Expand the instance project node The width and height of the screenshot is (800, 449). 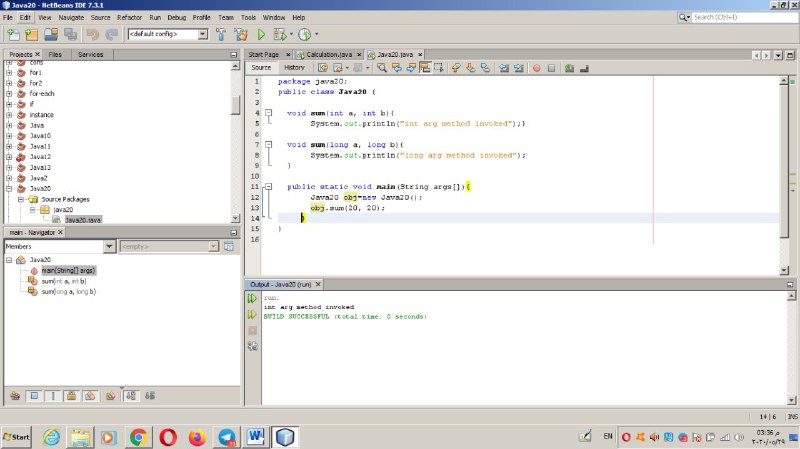(x=9, y=115)
